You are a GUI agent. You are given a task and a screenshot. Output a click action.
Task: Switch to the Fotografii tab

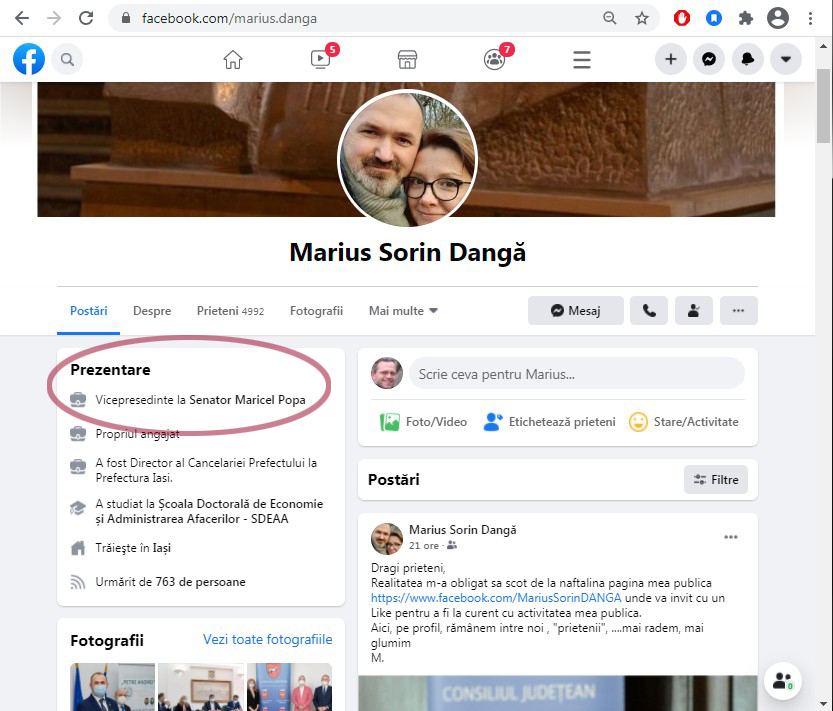coord(316,311)
